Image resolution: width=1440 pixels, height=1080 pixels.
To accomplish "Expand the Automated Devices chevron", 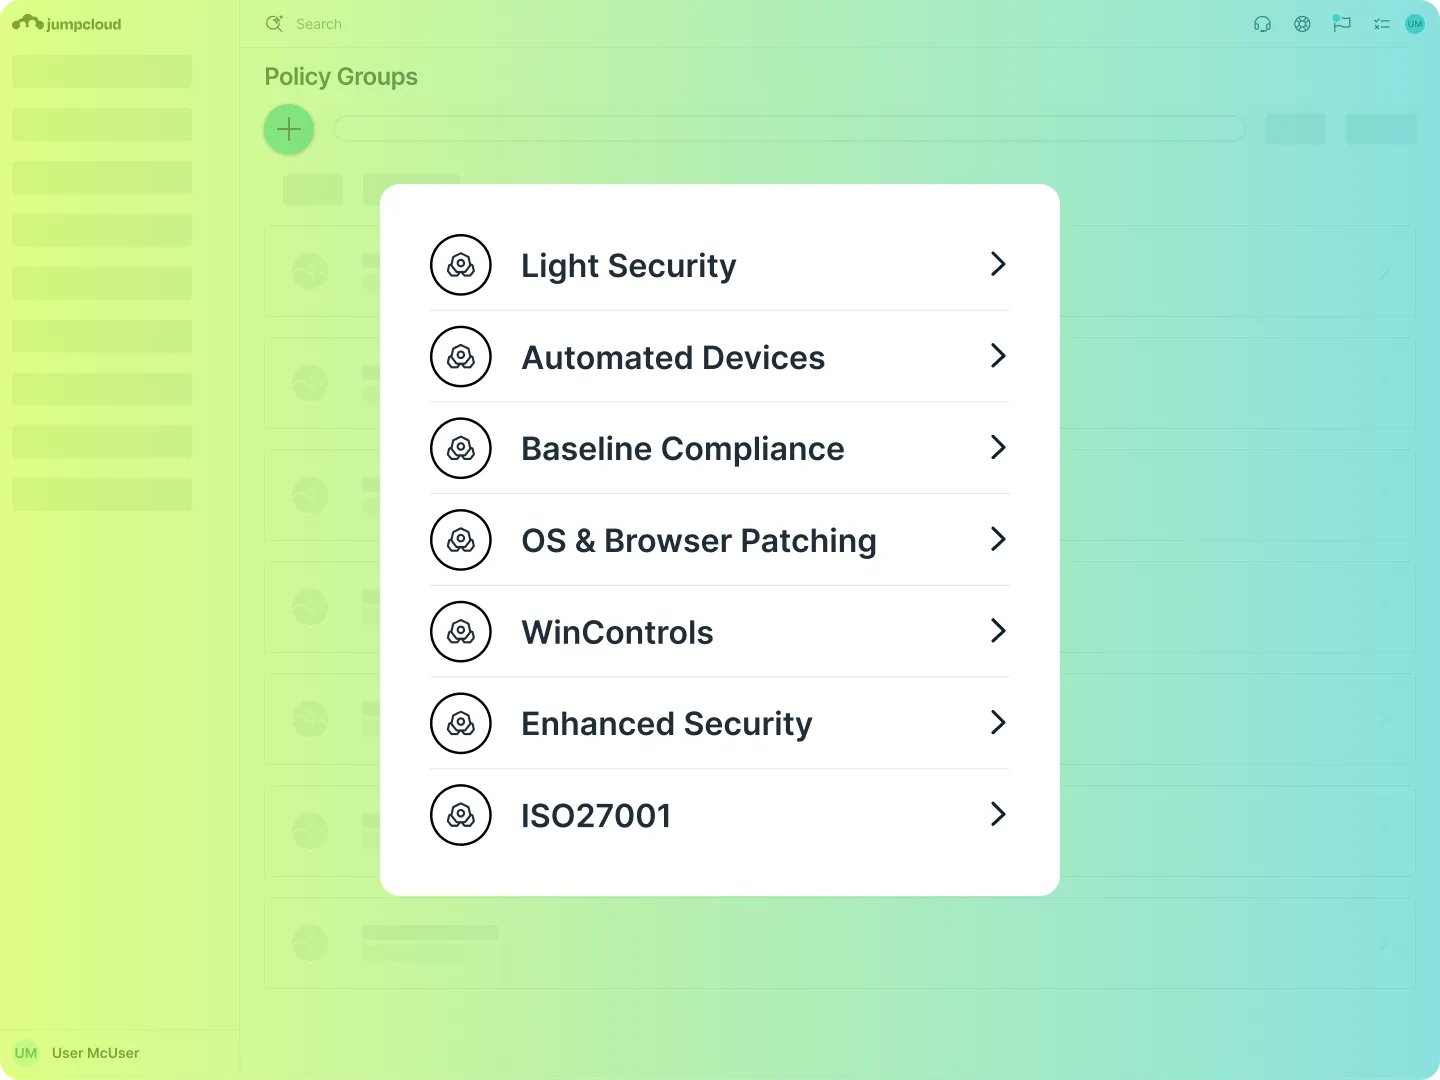I will [998, 356].
